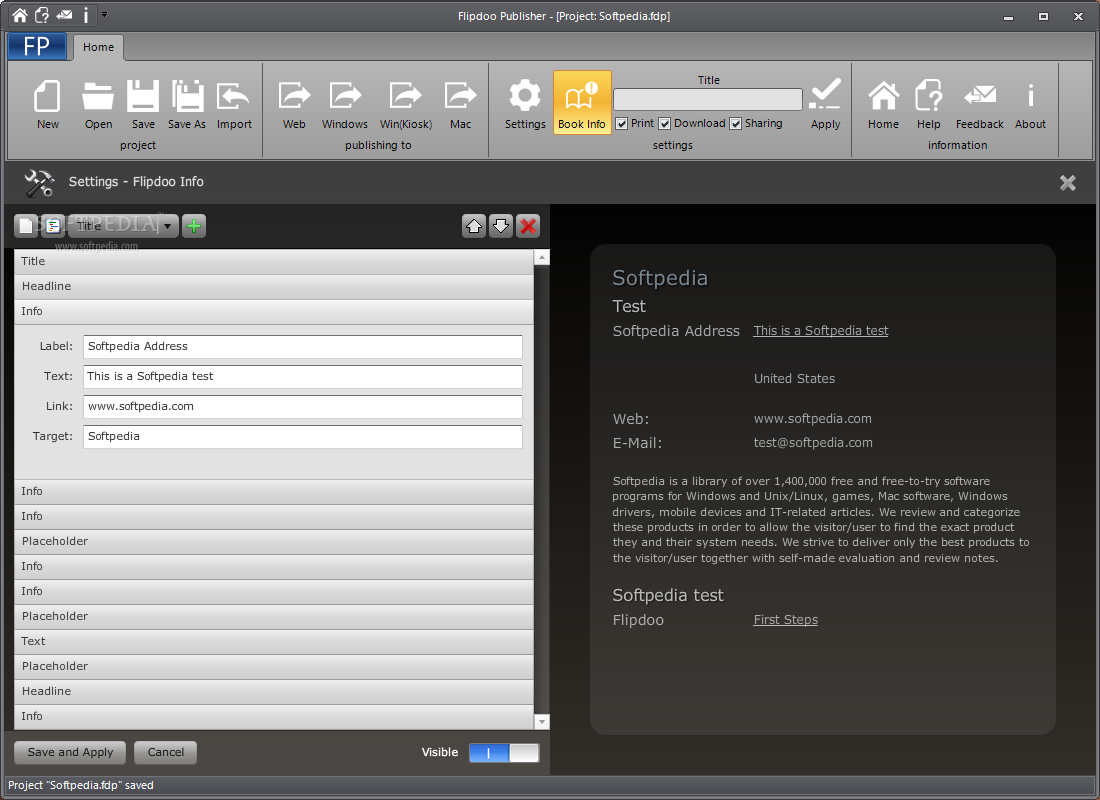Image resolution: width=1100 pixels, height=800 pixels.
Task: Click the Cancel button
Action: [166, 752]
